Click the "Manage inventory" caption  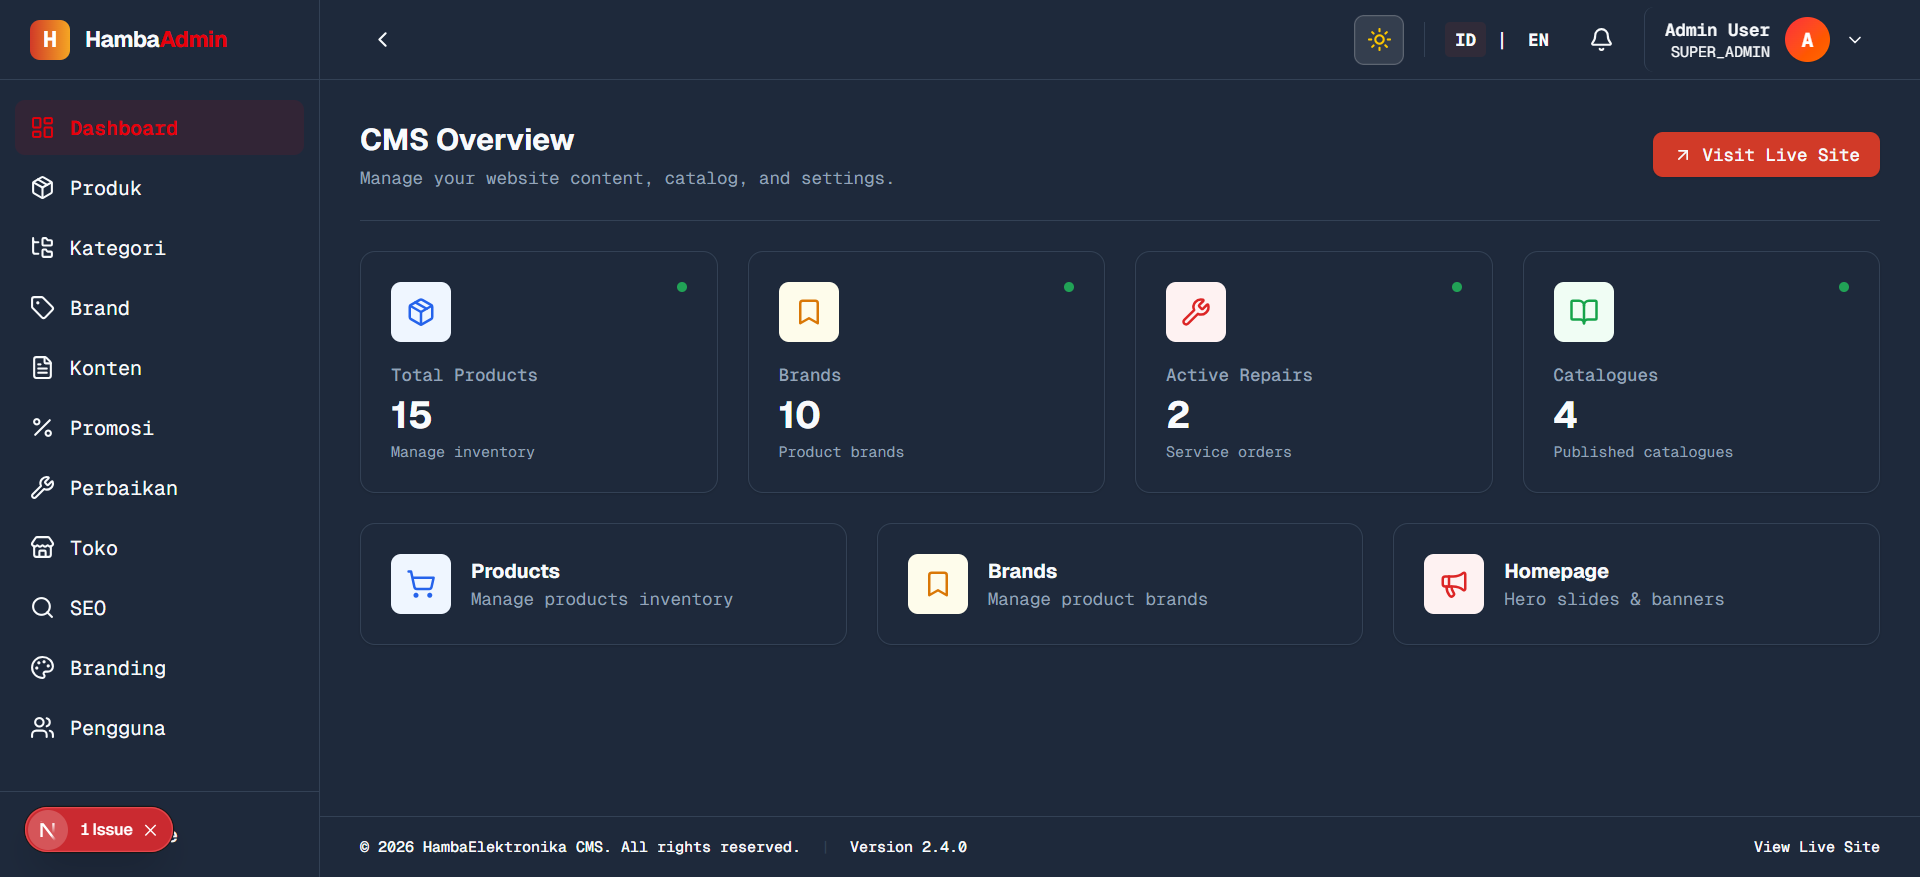(462, 452)
